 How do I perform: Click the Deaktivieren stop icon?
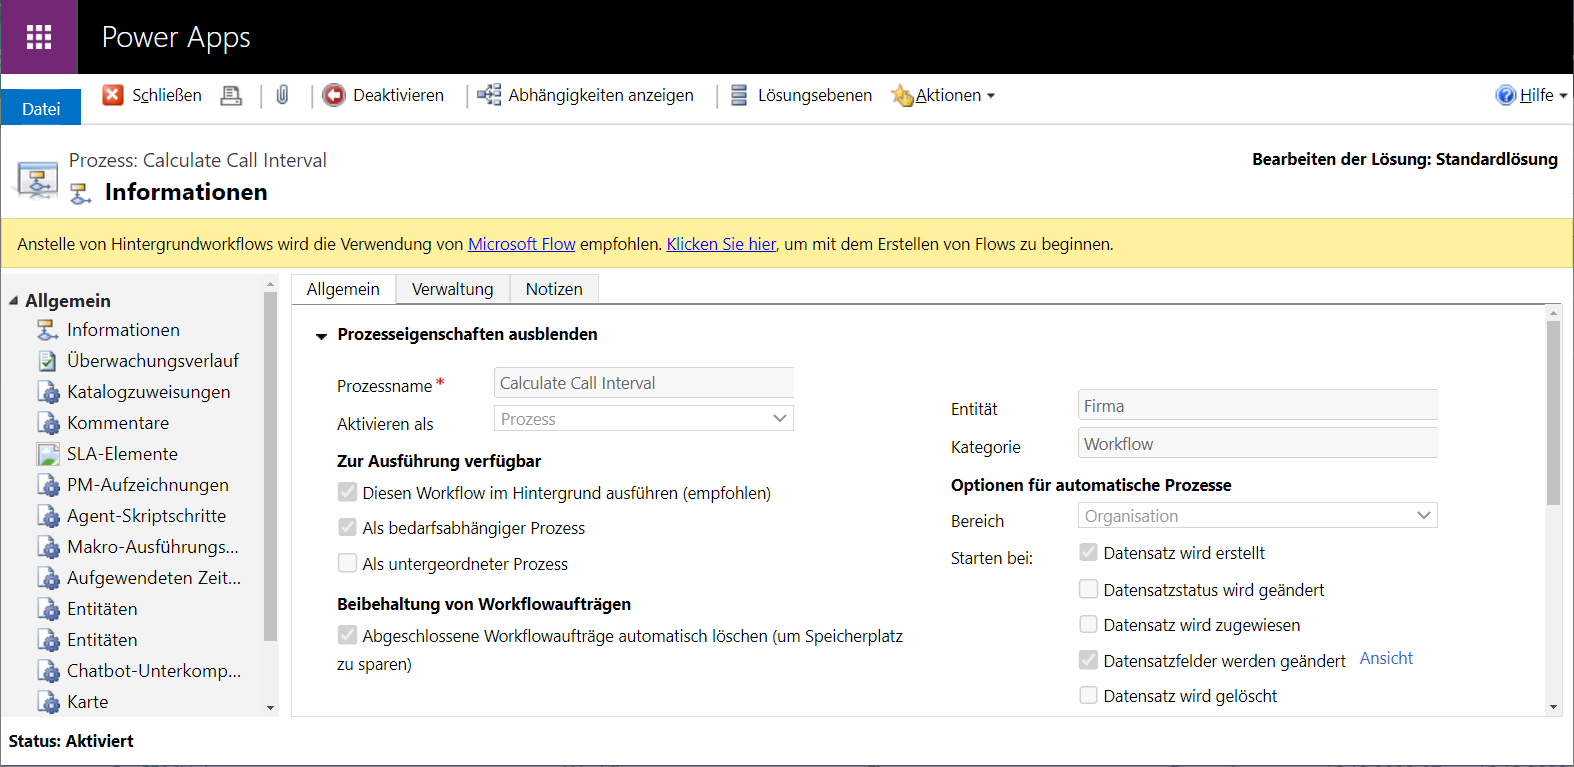[x=334, y=95]
